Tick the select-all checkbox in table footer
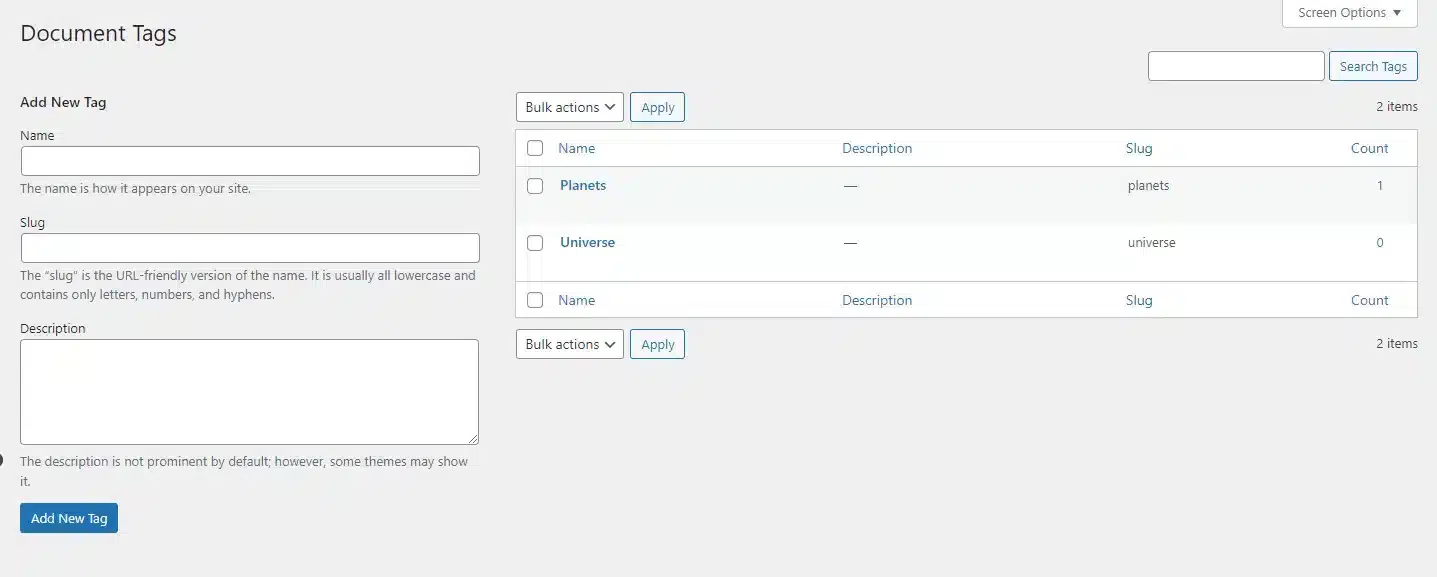1437x577 pixels. (535, 300)
